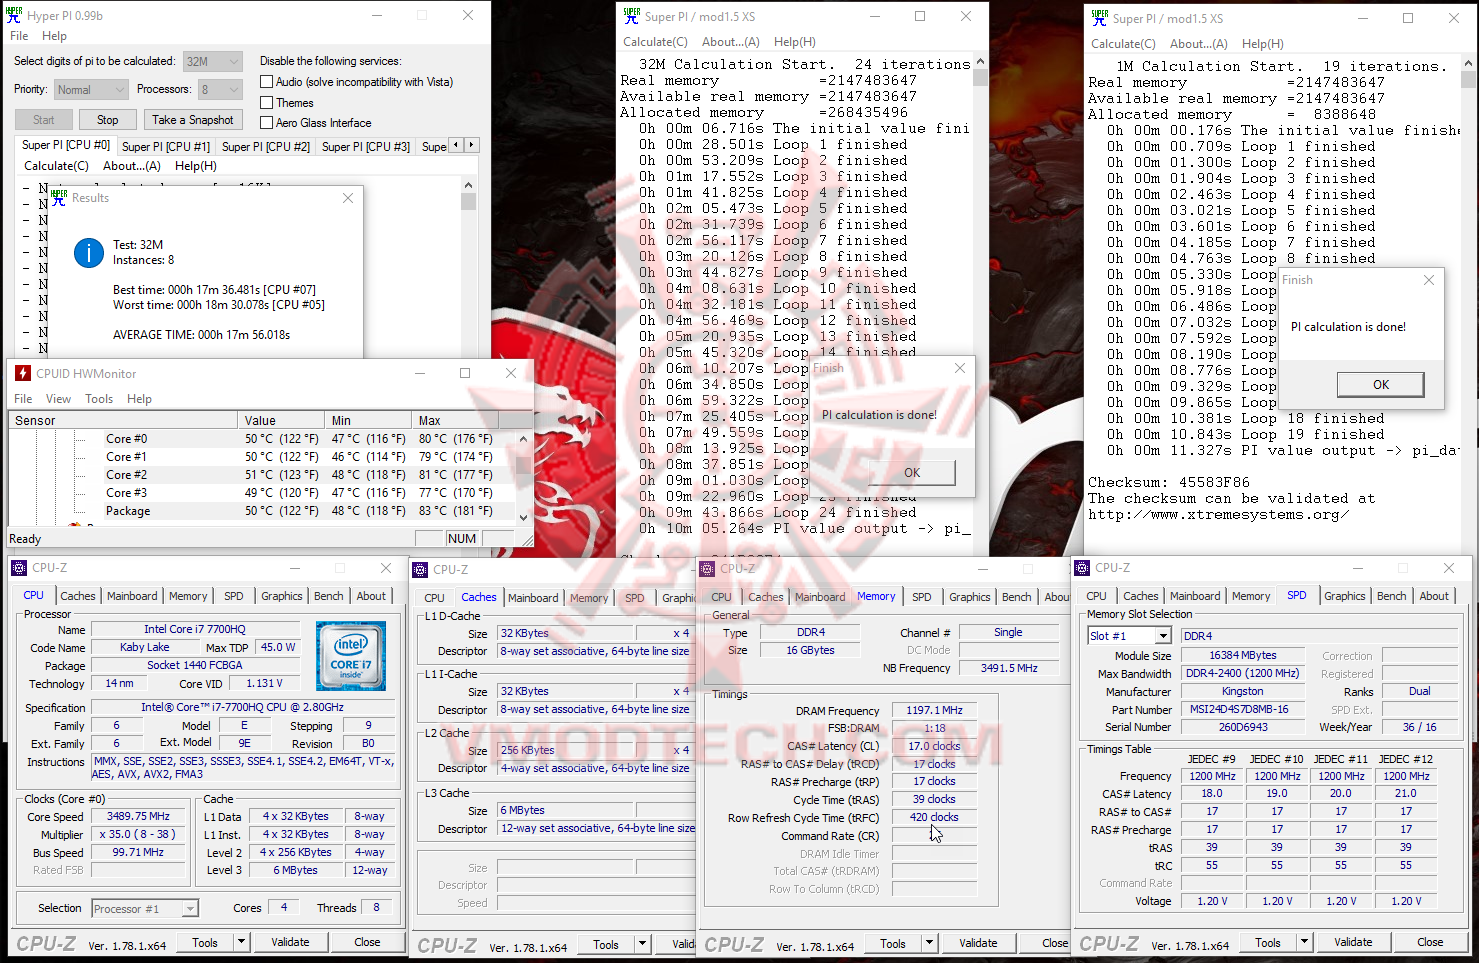The height and width of the screenshot is (963, 1479).
Task: Click Close in the CPU-Z processor window
Action: point(367,942)
